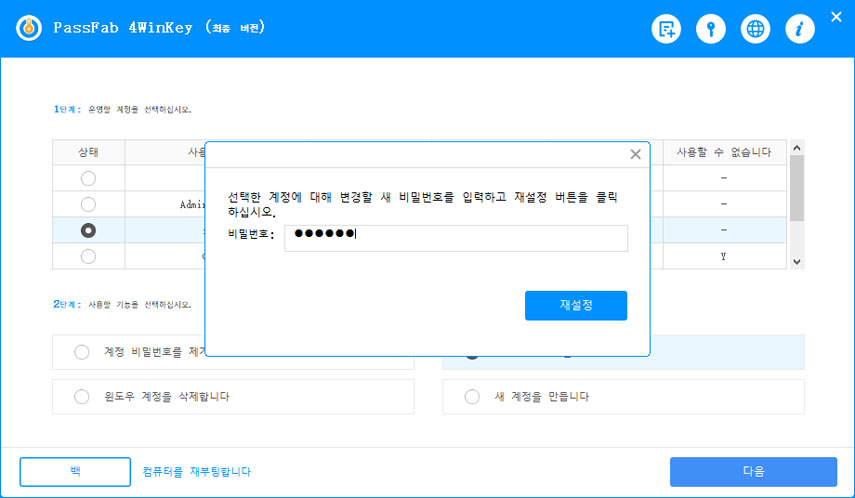This screenshot has width=855, height=498.
Task: Click the Y value in last row
Action: (x=724, y=256)
